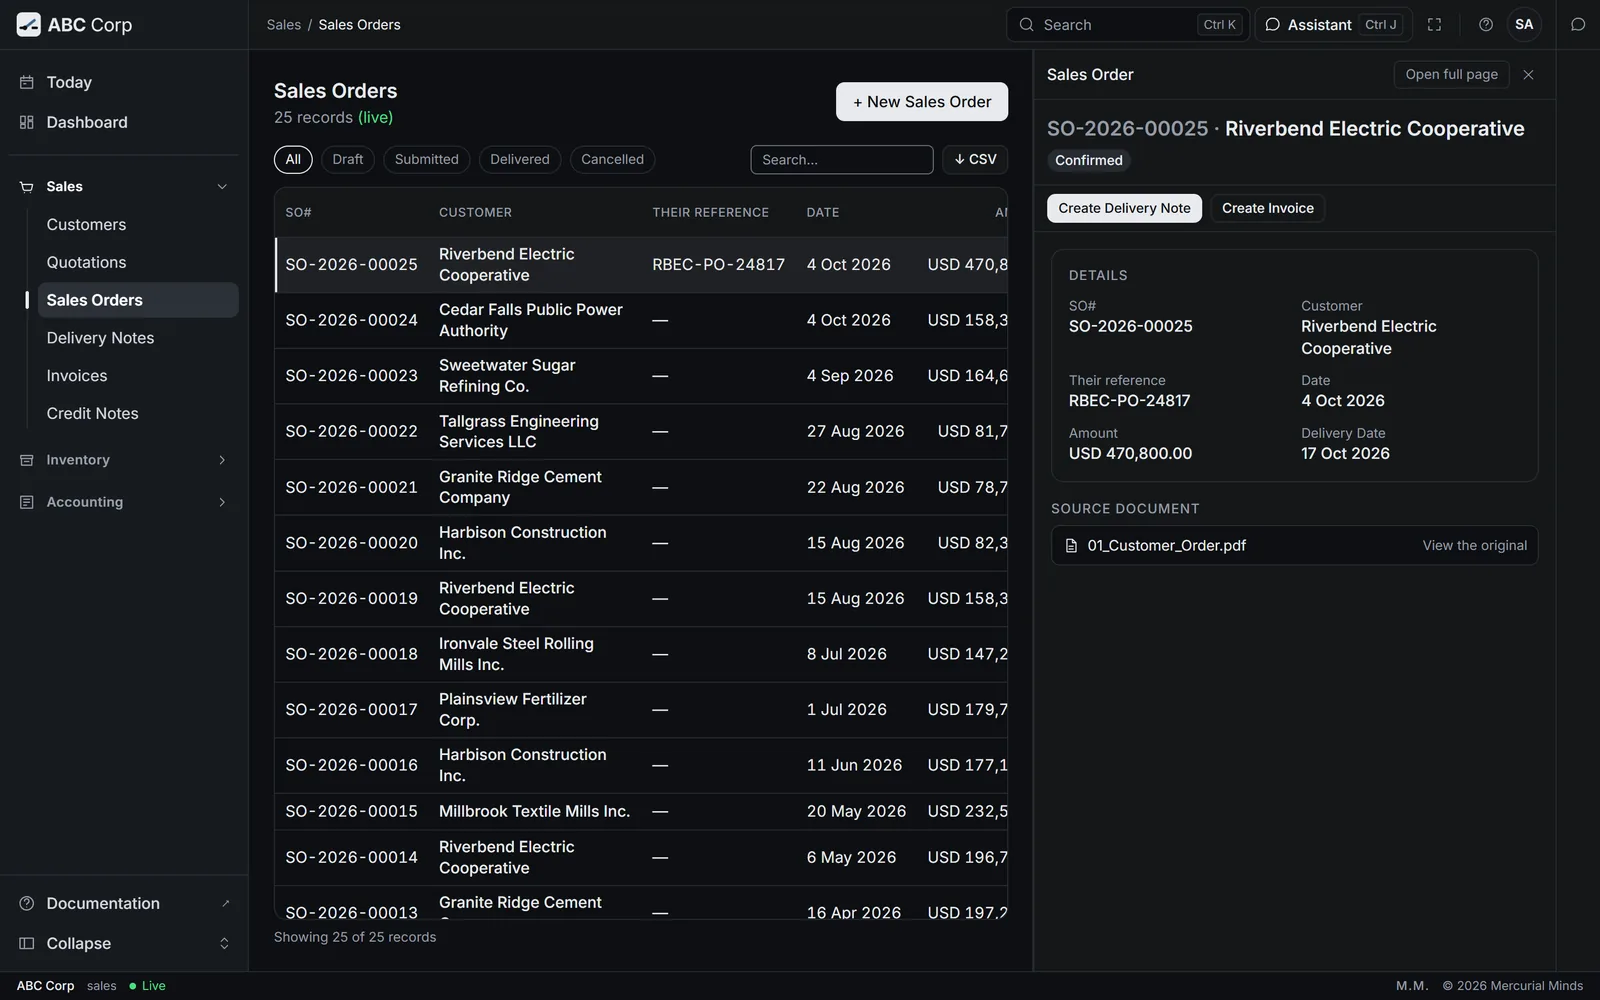The image size is (1600, 1000).
Task: Click the Collapse sidebar panel icon
Action: (x=27, y=943)
